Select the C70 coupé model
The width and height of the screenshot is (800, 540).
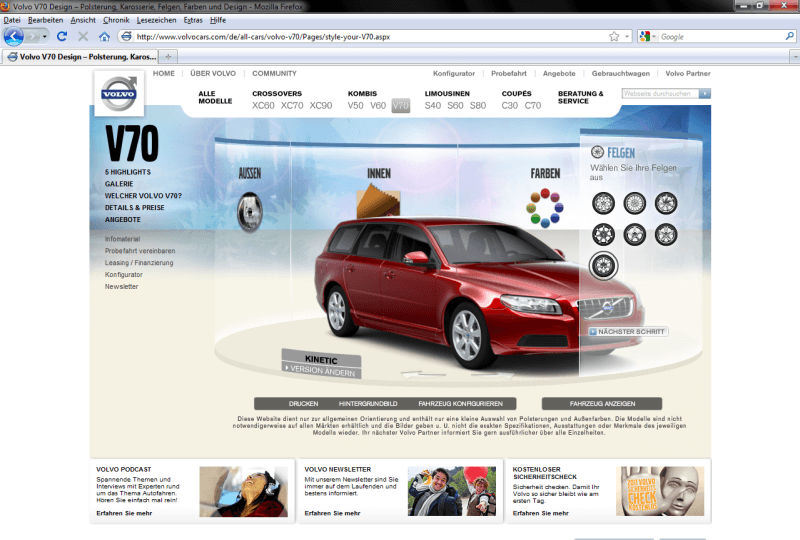point(533,106)
